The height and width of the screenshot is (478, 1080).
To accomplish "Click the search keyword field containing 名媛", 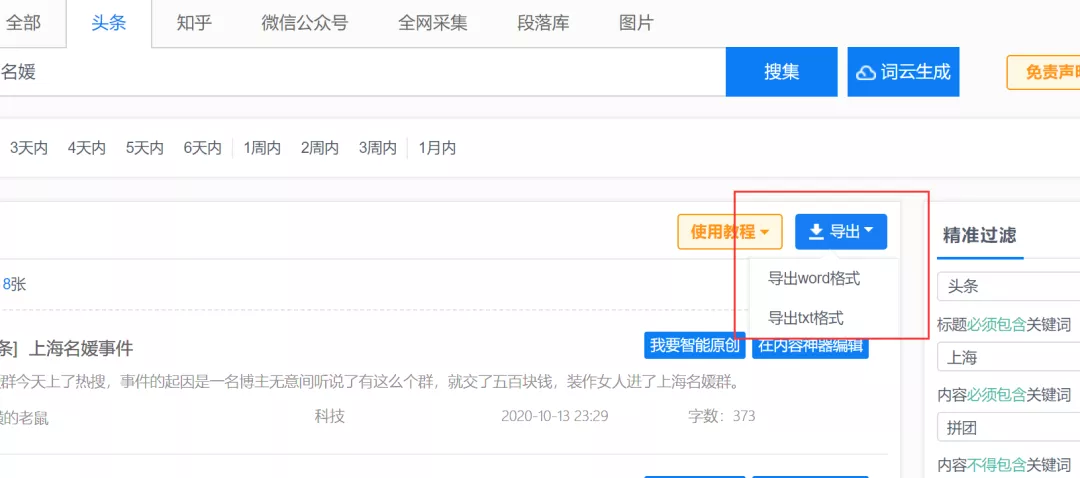I will click(360, 72).
